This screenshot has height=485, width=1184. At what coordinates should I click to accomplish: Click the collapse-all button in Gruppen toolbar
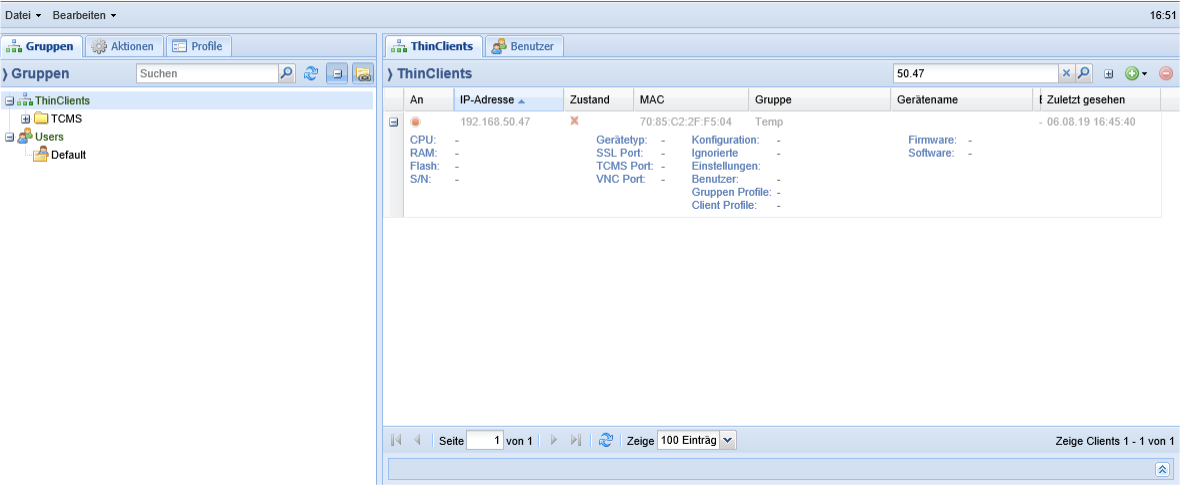pos(337,73)
